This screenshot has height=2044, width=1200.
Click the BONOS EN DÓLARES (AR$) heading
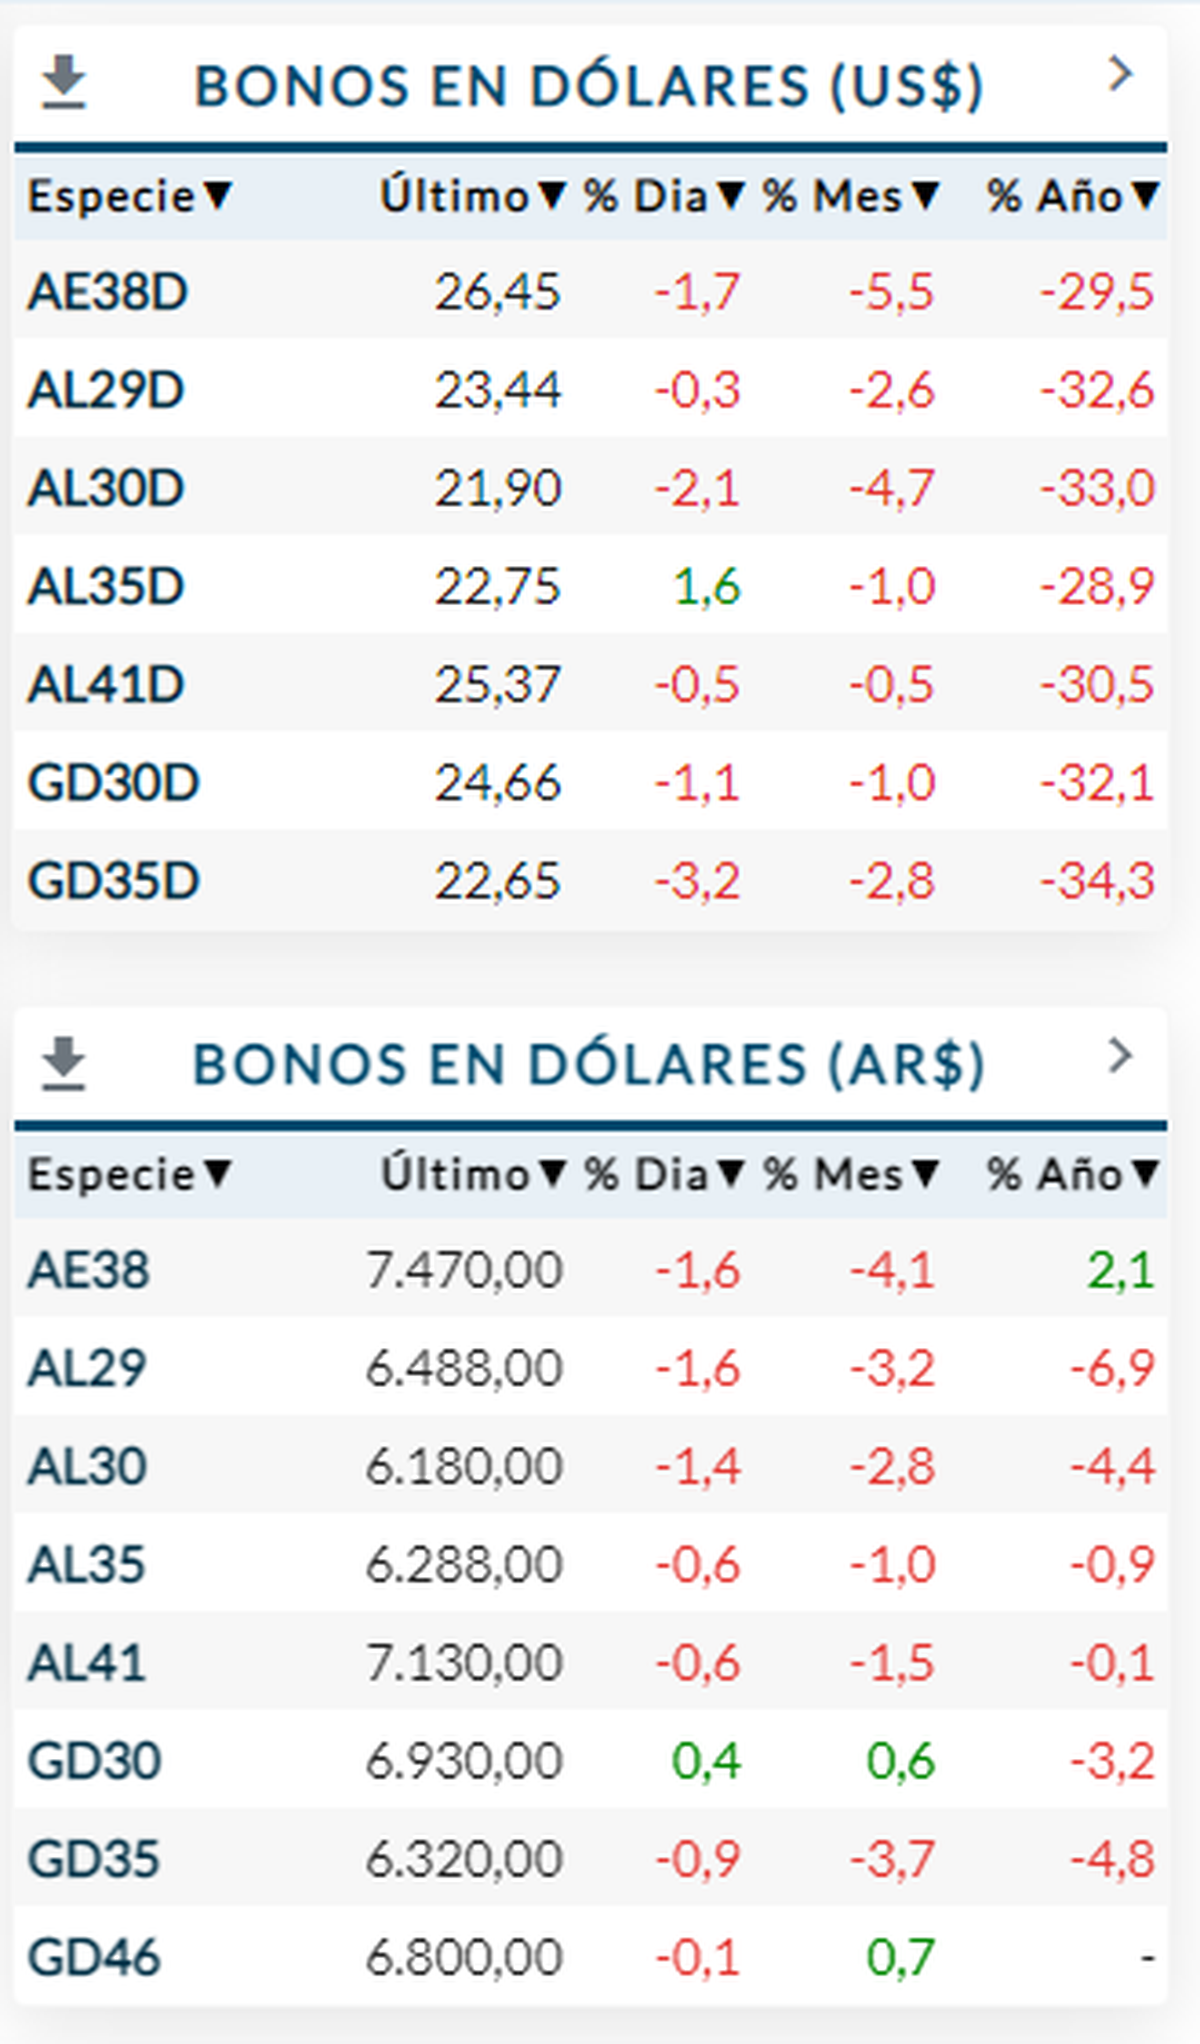coord(589,1064)
